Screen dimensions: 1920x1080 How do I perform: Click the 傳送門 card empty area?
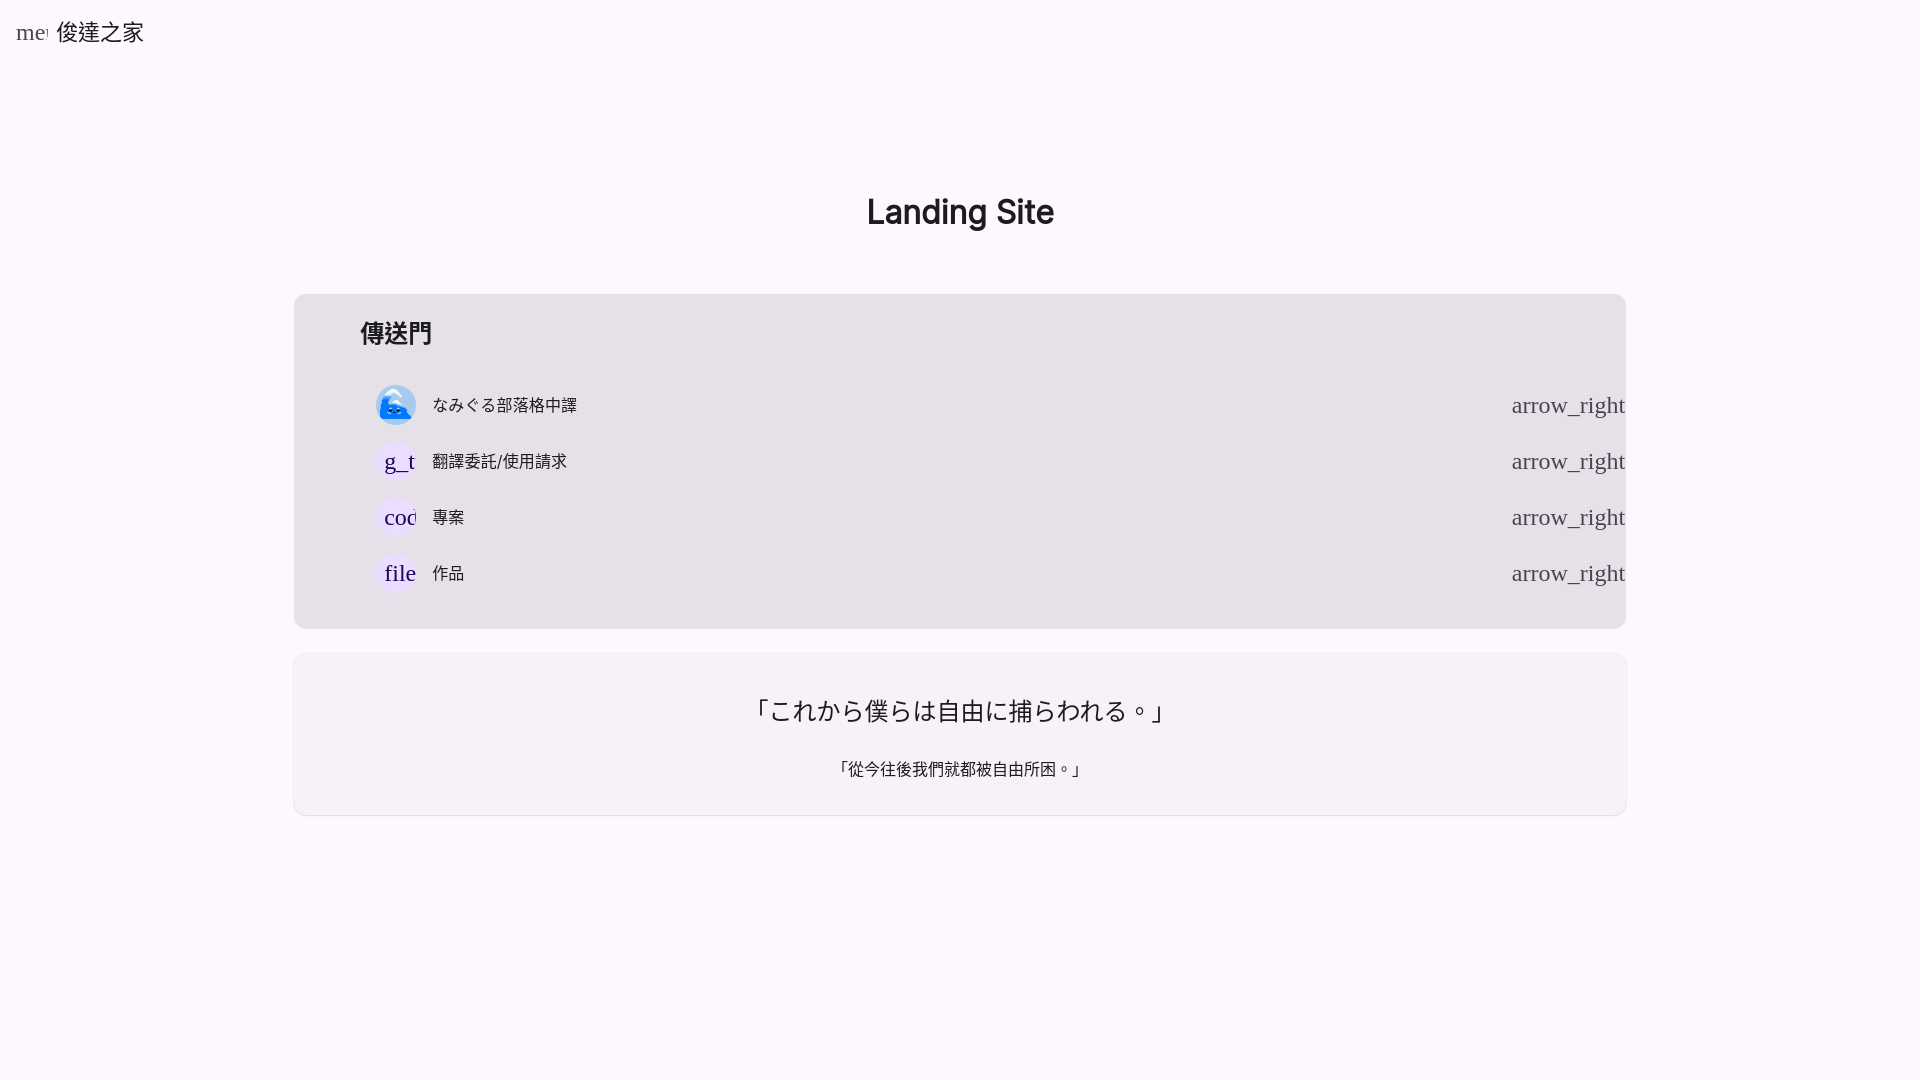(x=1000, y=335)
